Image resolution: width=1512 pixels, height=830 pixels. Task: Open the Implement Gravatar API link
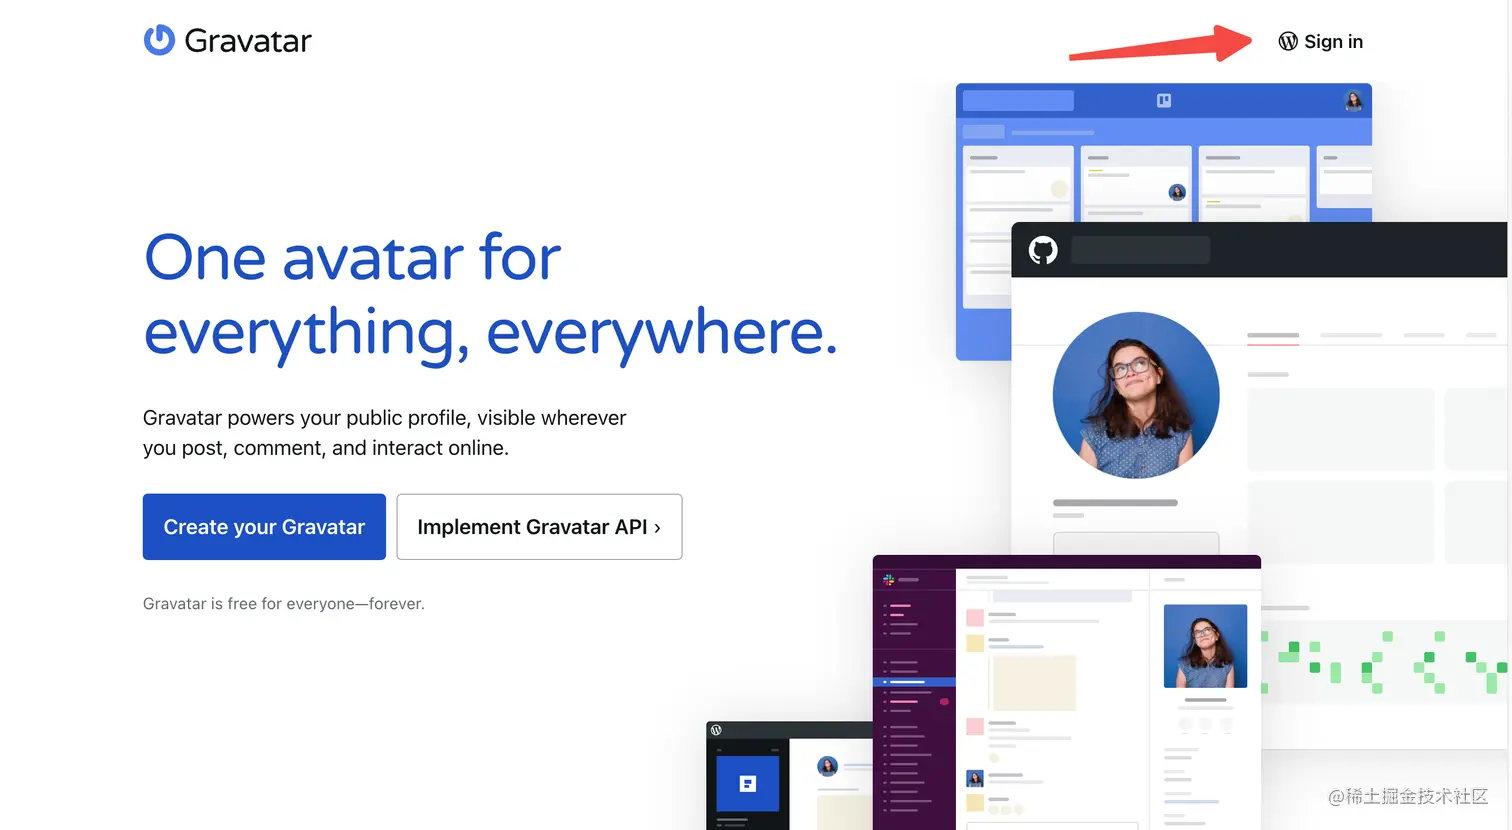539,527
